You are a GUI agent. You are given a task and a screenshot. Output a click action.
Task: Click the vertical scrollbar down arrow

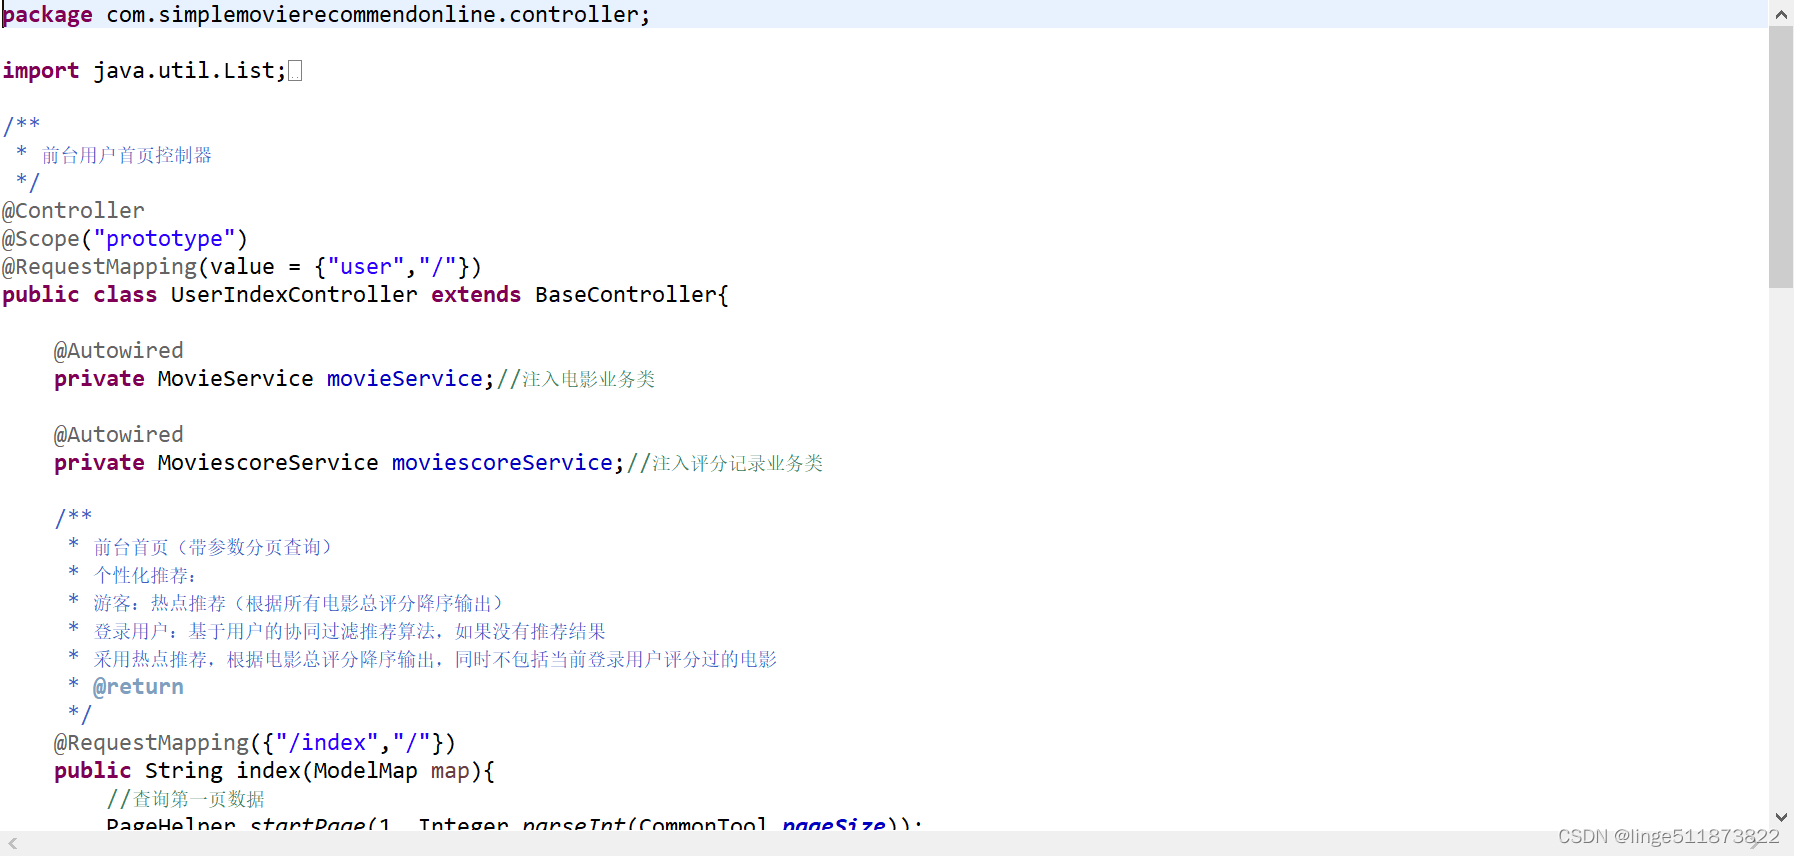coord(1781,817)
